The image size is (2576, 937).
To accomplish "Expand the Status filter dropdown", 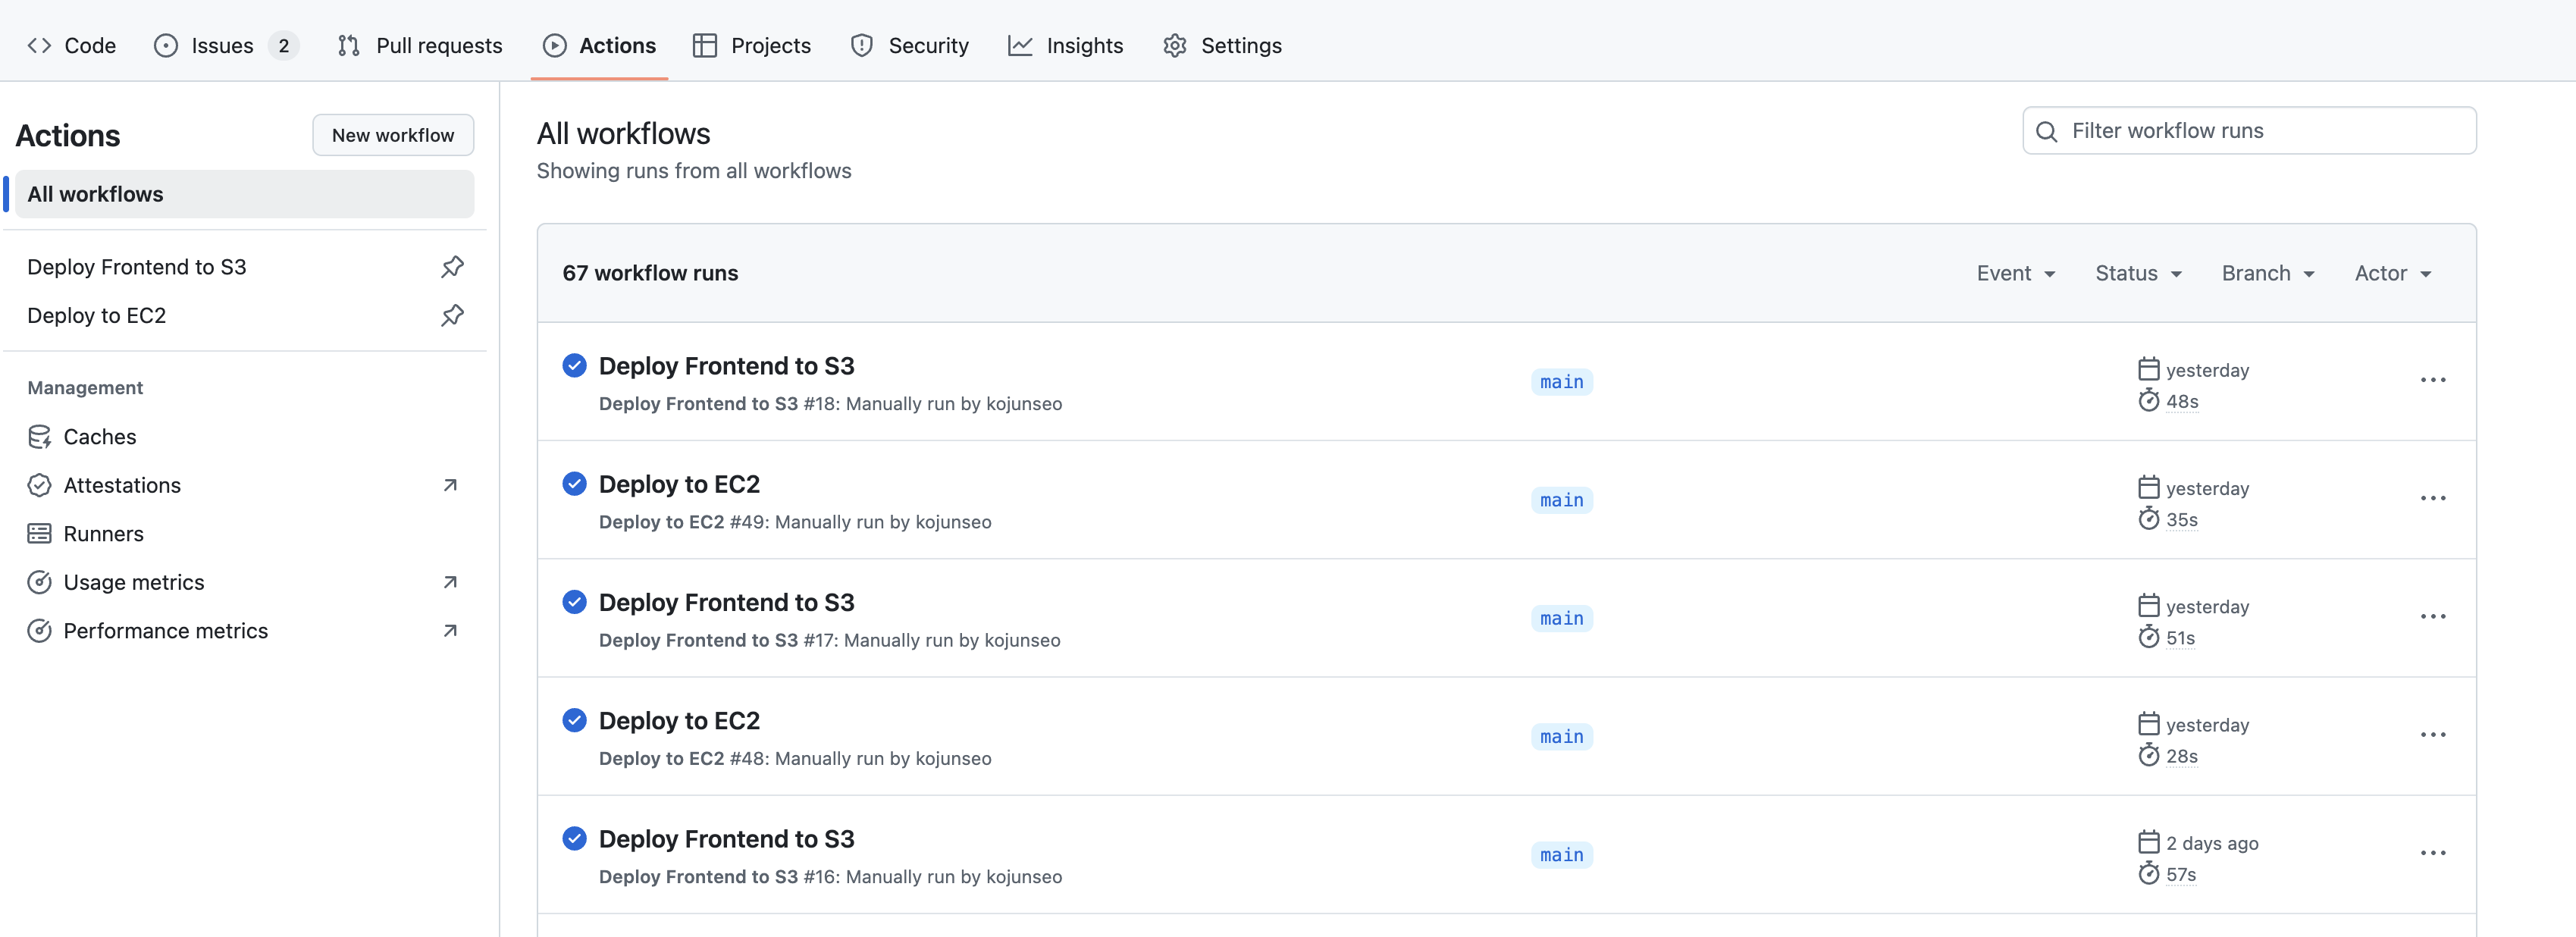I will 2138,273.
